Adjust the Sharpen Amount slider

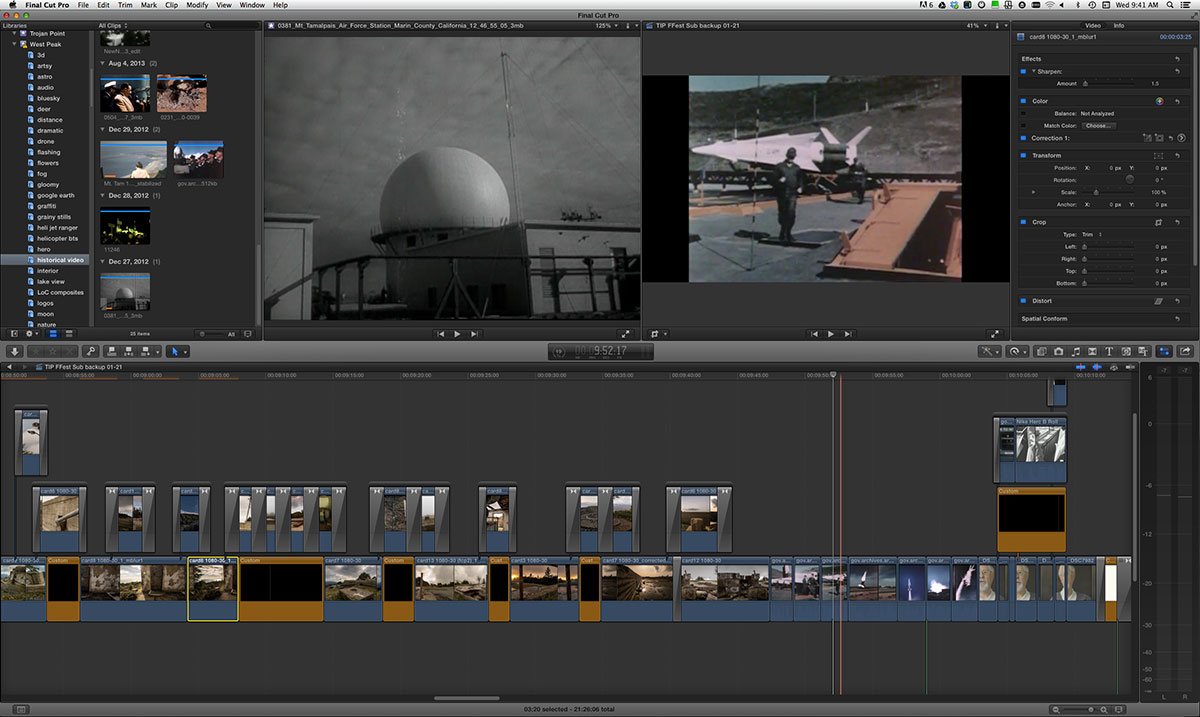point(1107,83)
